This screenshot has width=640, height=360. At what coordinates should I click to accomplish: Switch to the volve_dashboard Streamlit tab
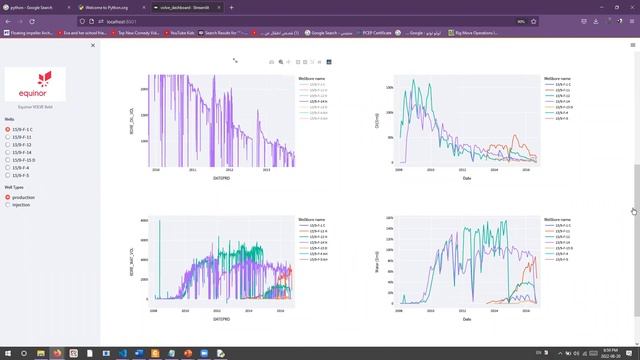(187, 7)
